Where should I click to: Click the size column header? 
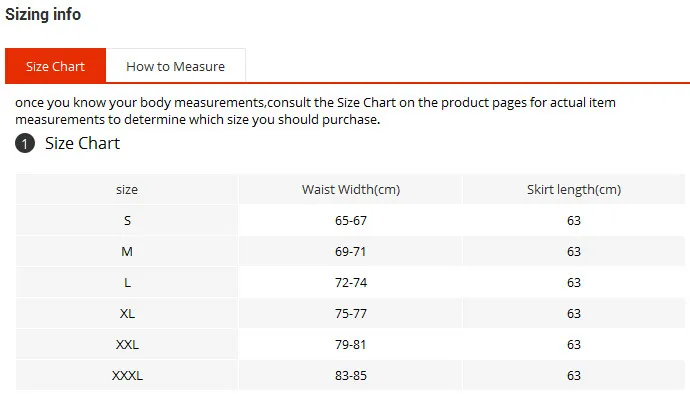pos(127,190)
